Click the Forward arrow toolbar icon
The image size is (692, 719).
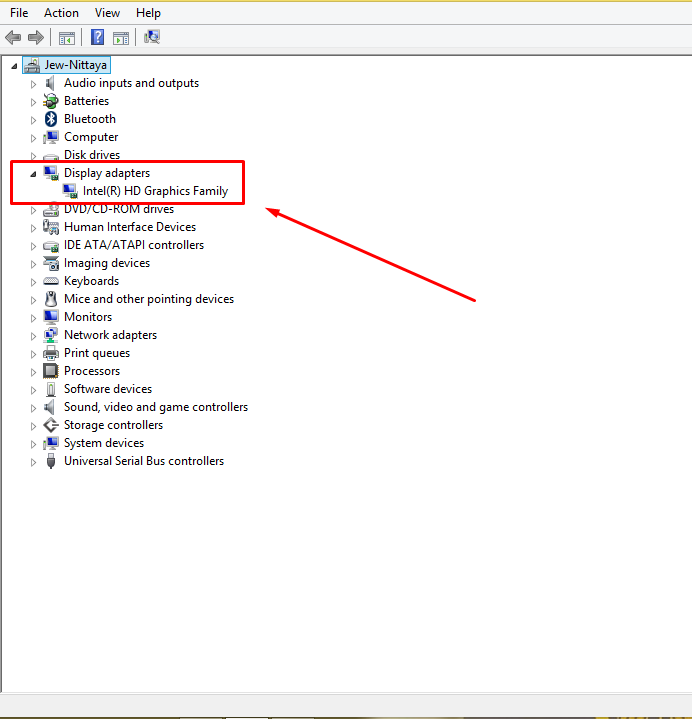click(x=36, y=37)
